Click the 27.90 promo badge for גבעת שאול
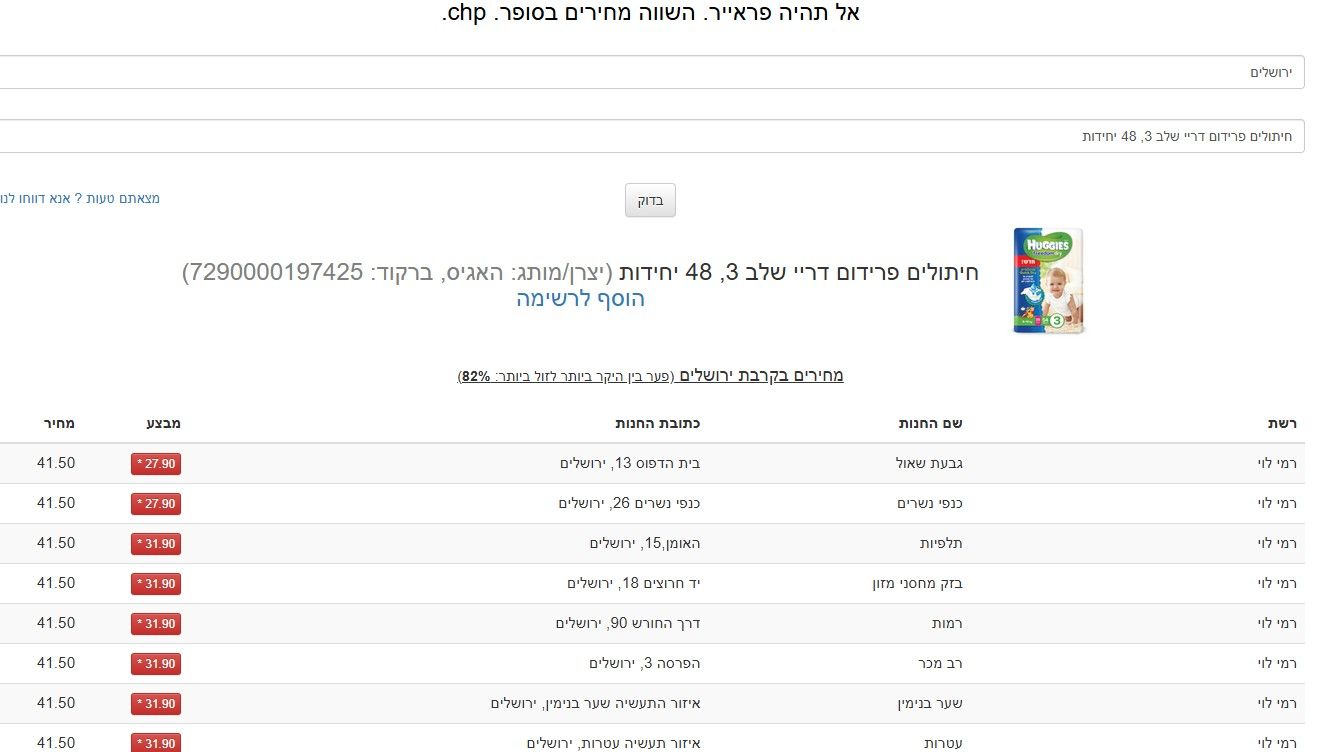The image size is (1336, 752). pos(156,464)
